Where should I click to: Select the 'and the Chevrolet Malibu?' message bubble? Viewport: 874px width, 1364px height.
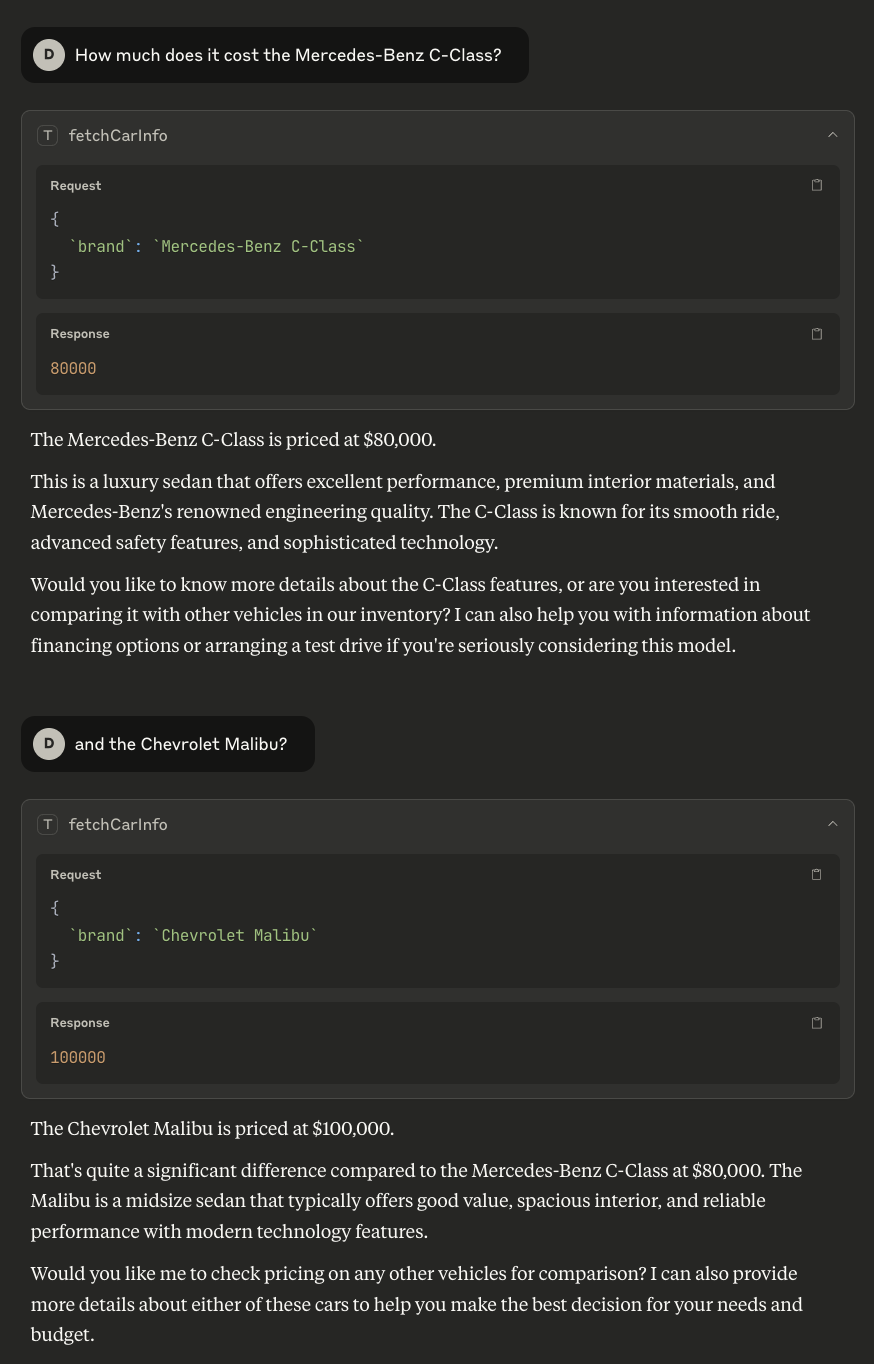tap(168, 744)
